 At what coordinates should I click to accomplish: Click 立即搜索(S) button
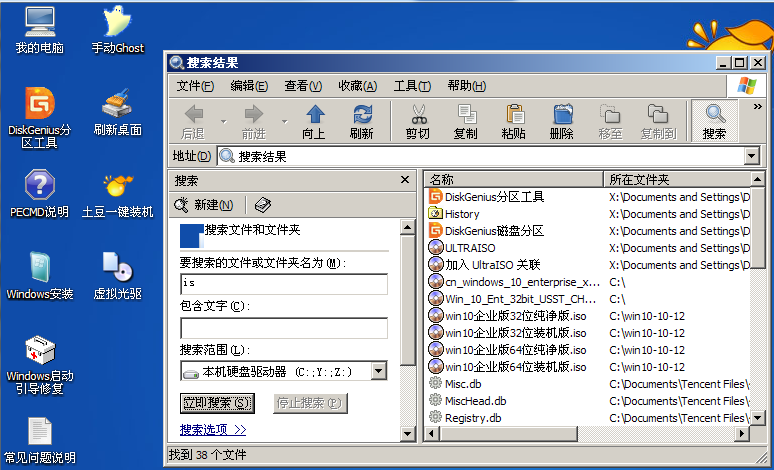[x=217, y=403]
